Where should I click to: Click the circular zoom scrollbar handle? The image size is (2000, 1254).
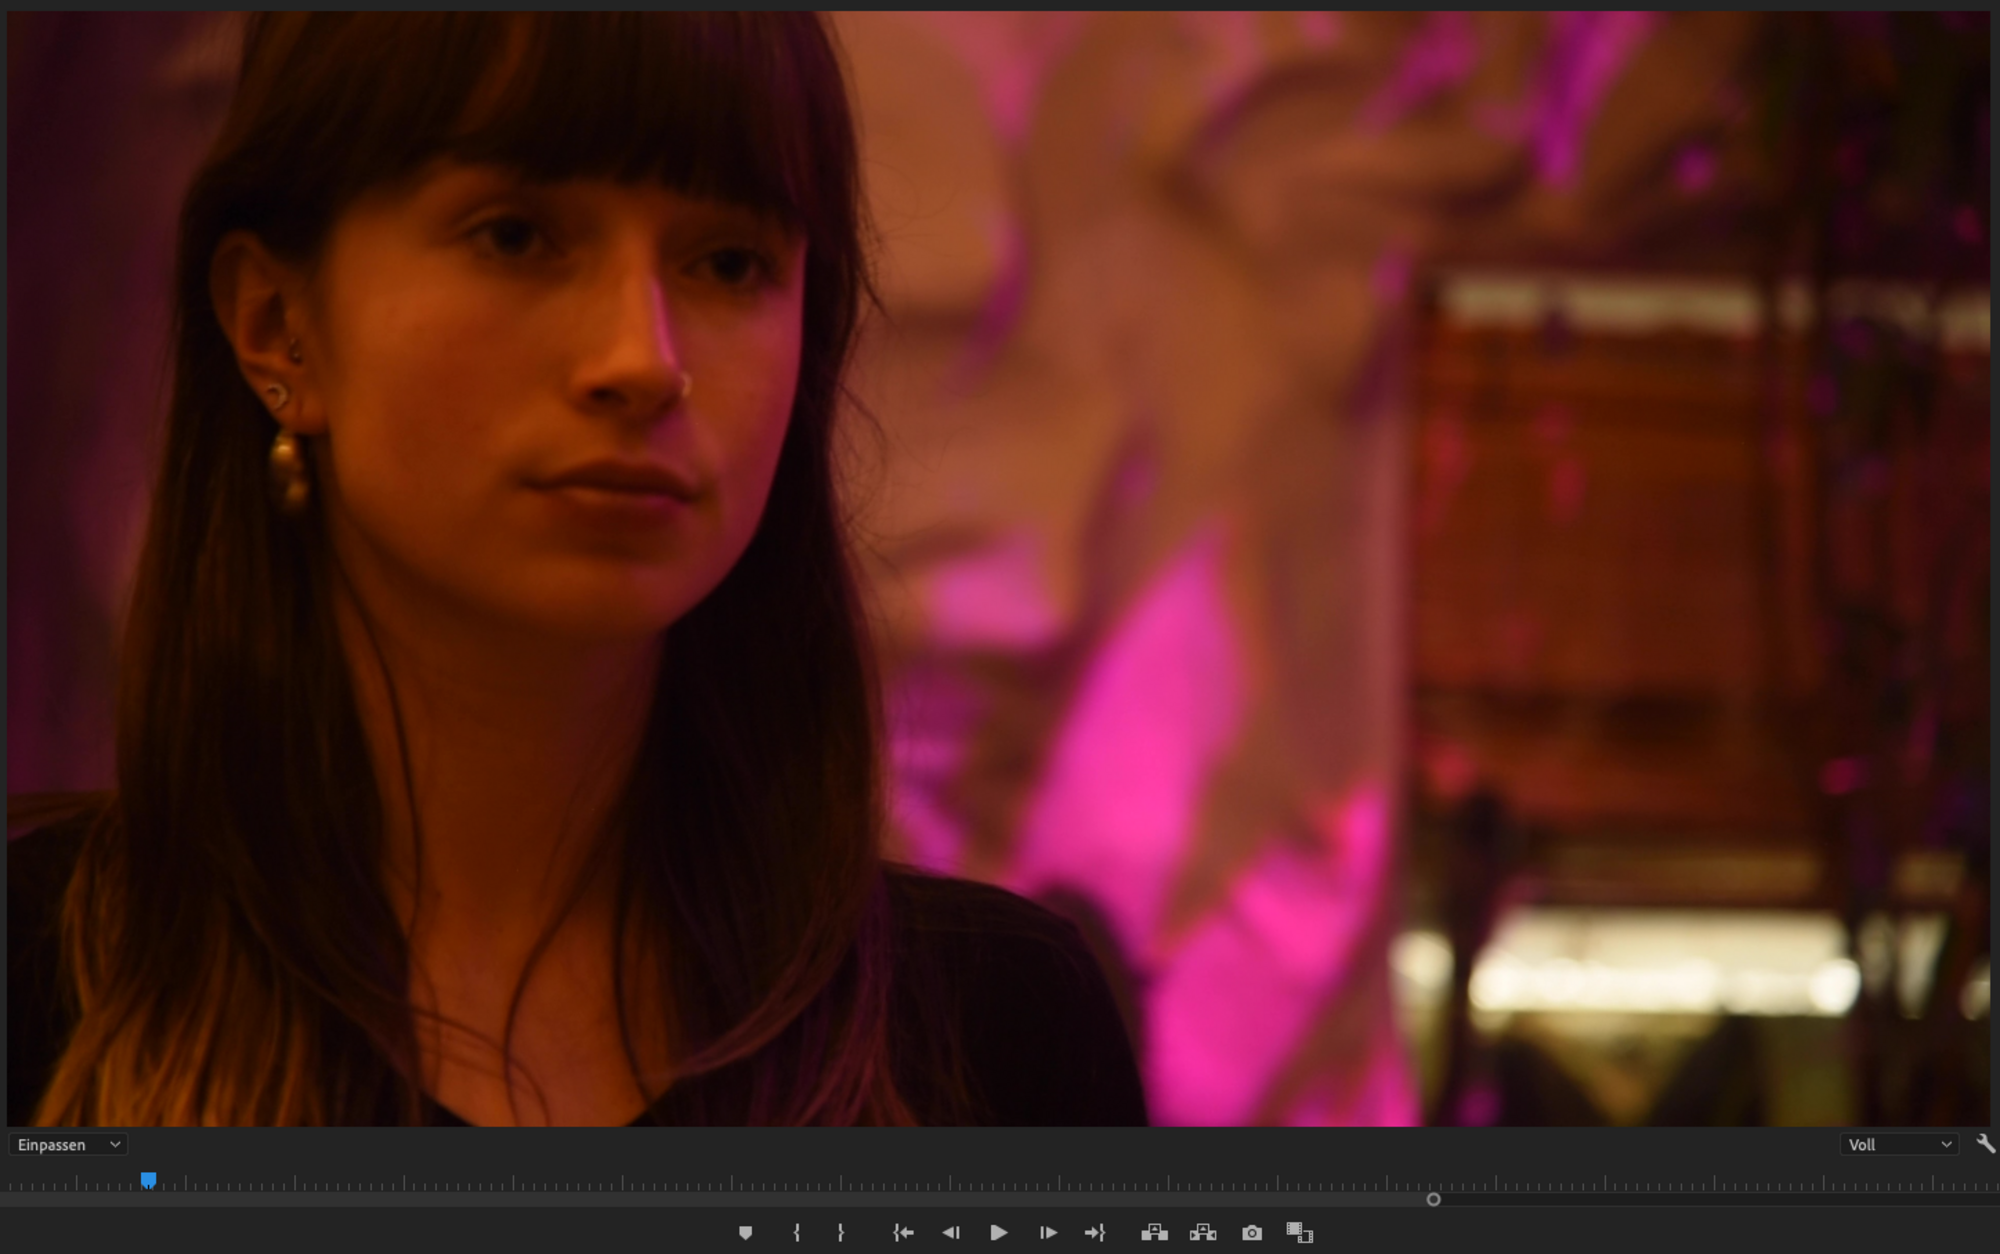pos(1433,1199)
